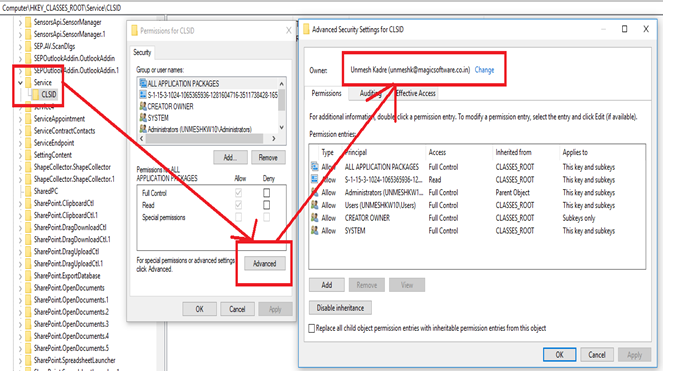This screenshot has height=374, width=694.
Task: Toggle Allow checkbox for Read permission
Action: pyautogui.click(x=239, y=205)
